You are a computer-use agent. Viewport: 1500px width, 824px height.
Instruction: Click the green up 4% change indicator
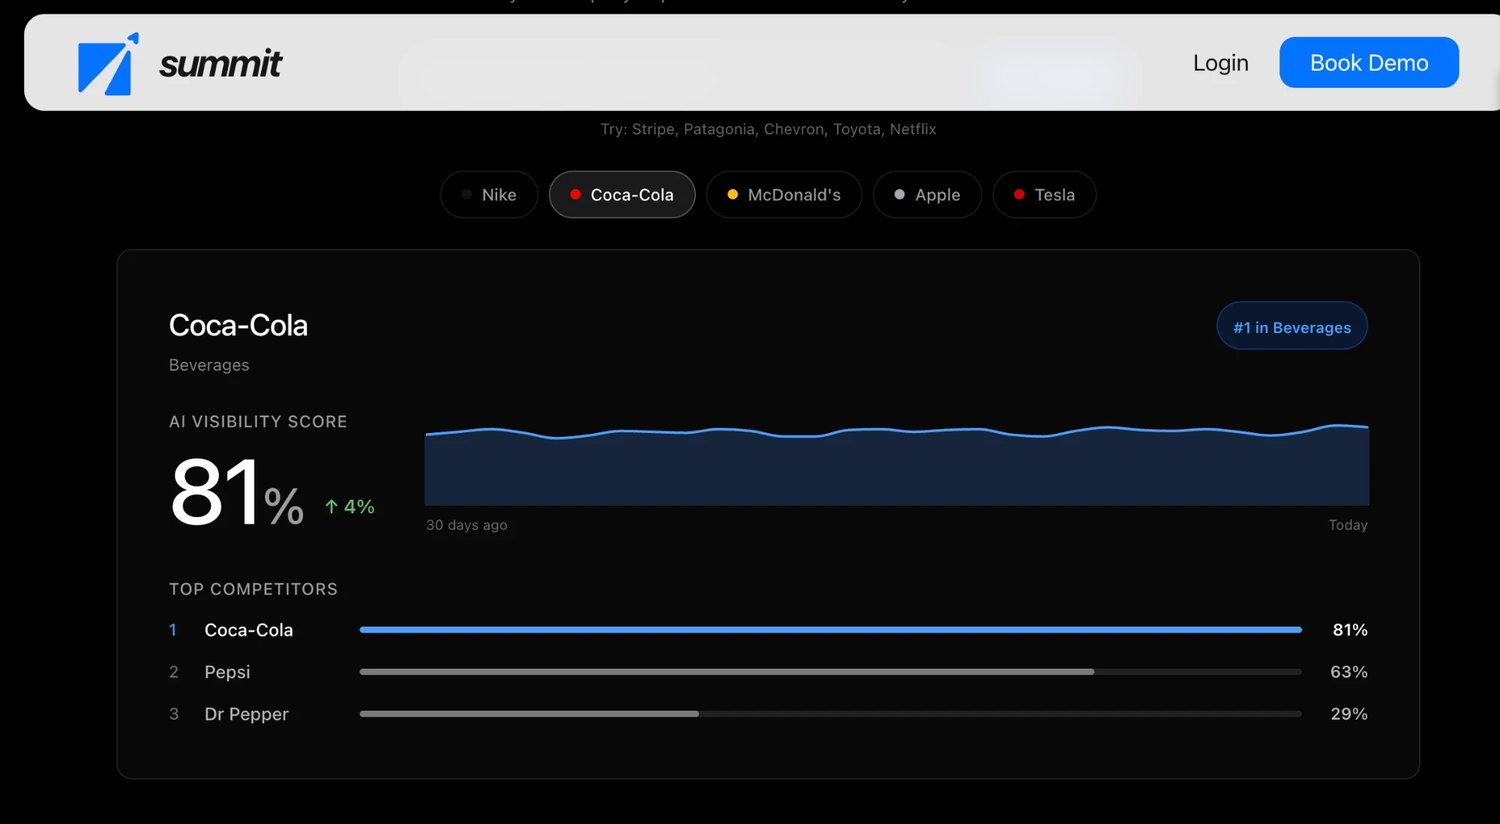349,507
